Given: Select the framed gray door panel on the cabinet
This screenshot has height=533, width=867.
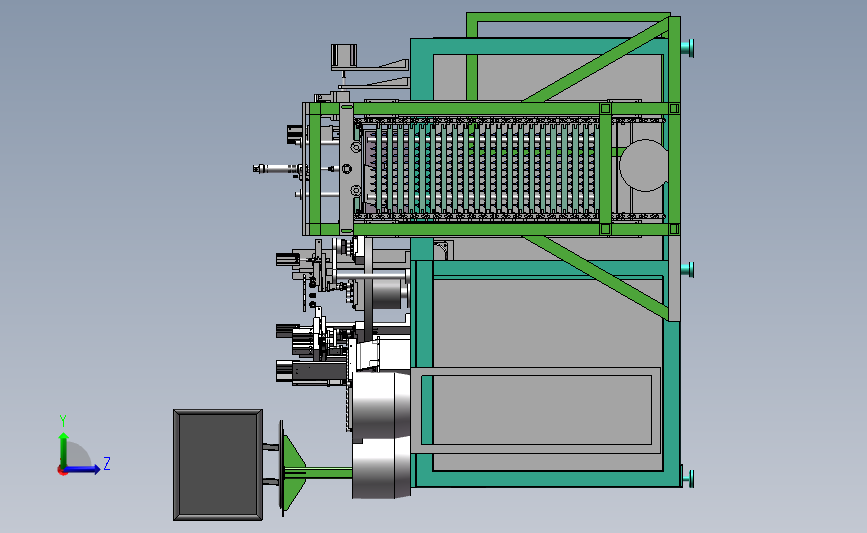Looking at the screenshot, I should tap(535, 410).
